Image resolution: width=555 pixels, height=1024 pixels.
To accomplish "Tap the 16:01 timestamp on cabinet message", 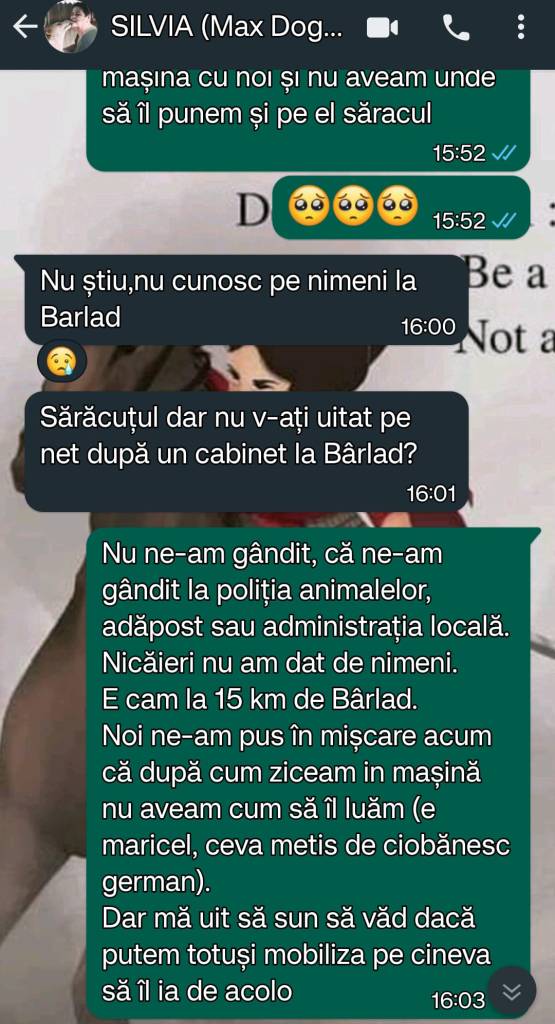I will point(431,494).
